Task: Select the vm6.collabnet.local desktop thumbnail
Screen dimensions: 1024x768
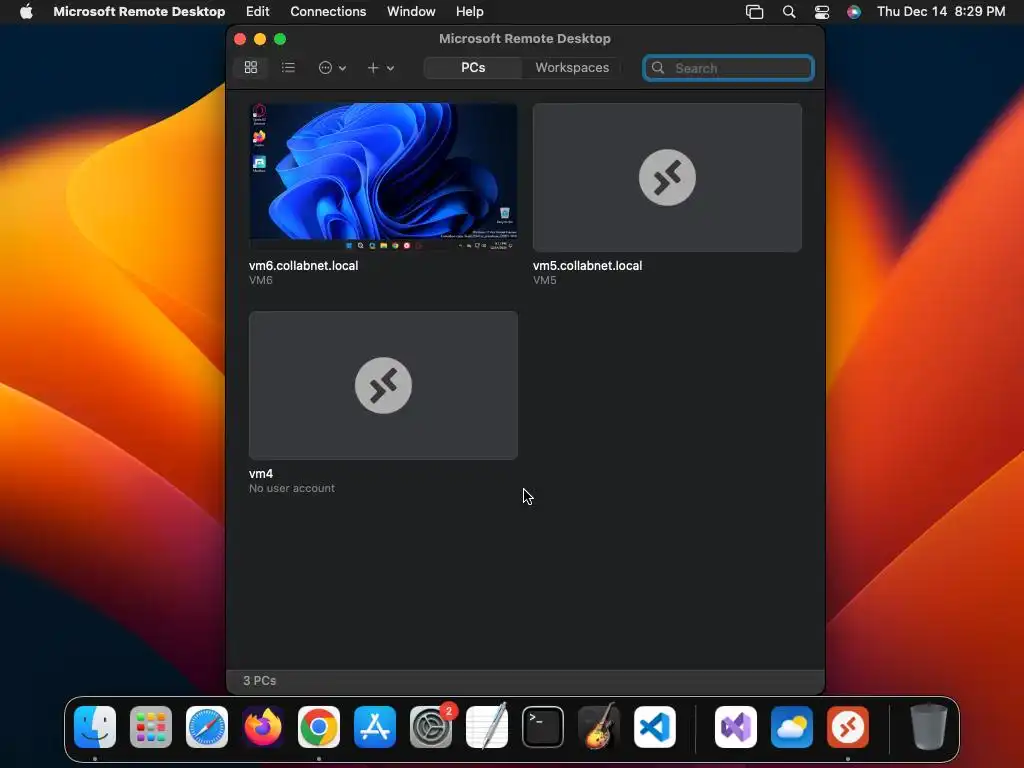Action: tap(383, 177)
